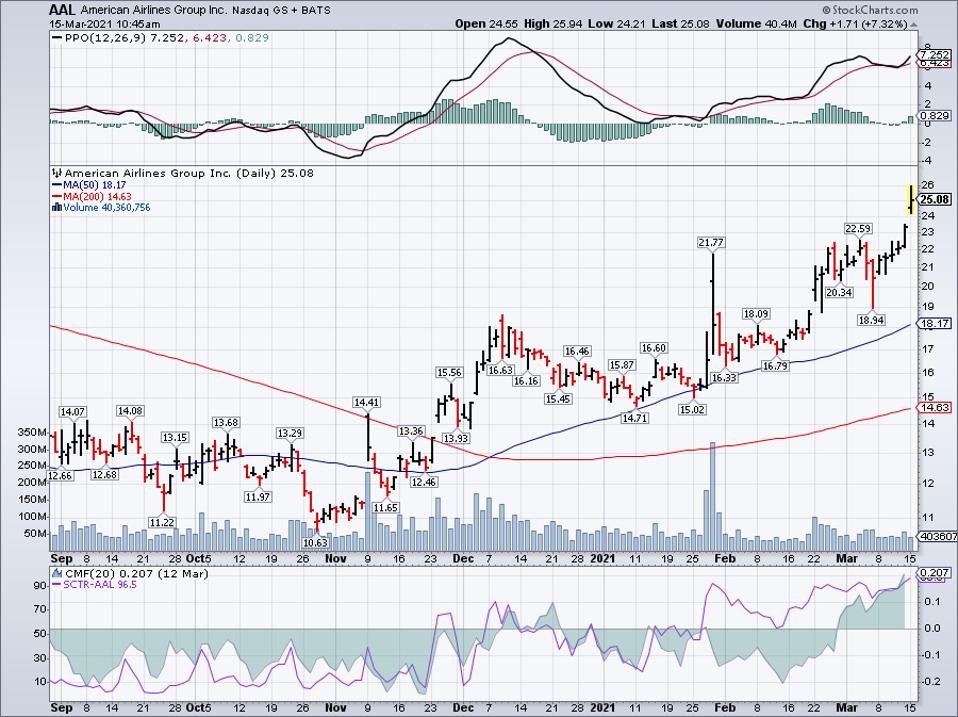Screen dimensions: 958x717
Task: Click the 13.15 price label
Action: coord(175,437)
